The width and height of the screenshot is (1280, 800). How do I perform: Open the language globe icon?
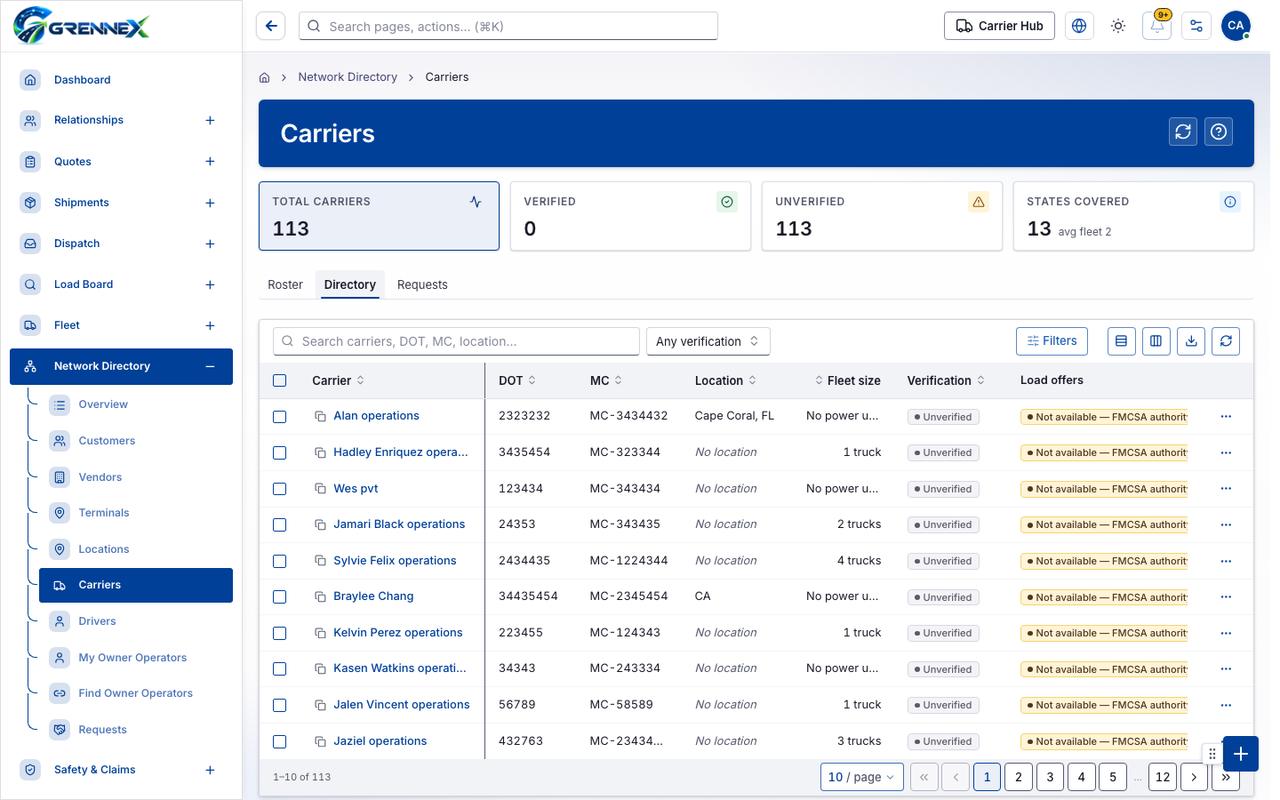[1079, 26]
